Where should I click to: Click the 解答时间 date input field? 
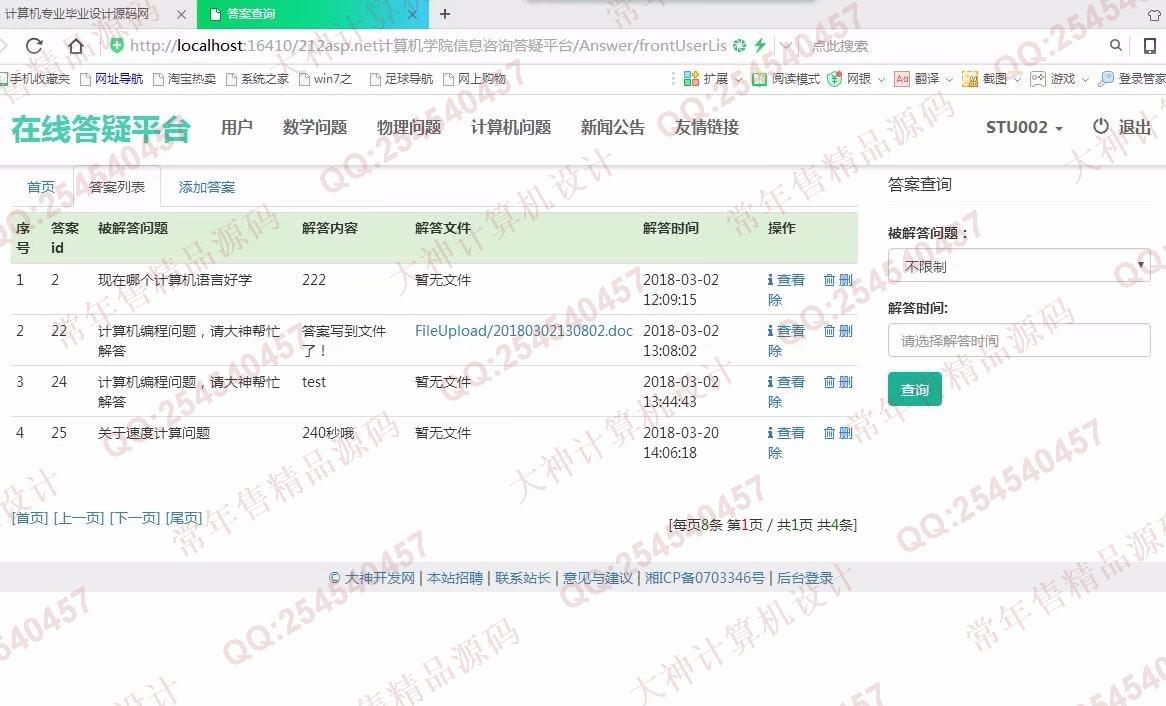pos(1018,340)
